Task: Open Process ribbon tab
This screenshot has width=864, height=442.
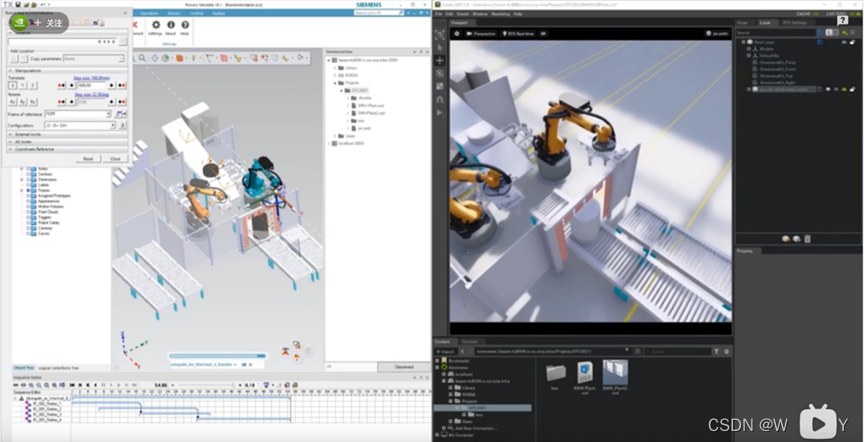Action: point(174,13)
